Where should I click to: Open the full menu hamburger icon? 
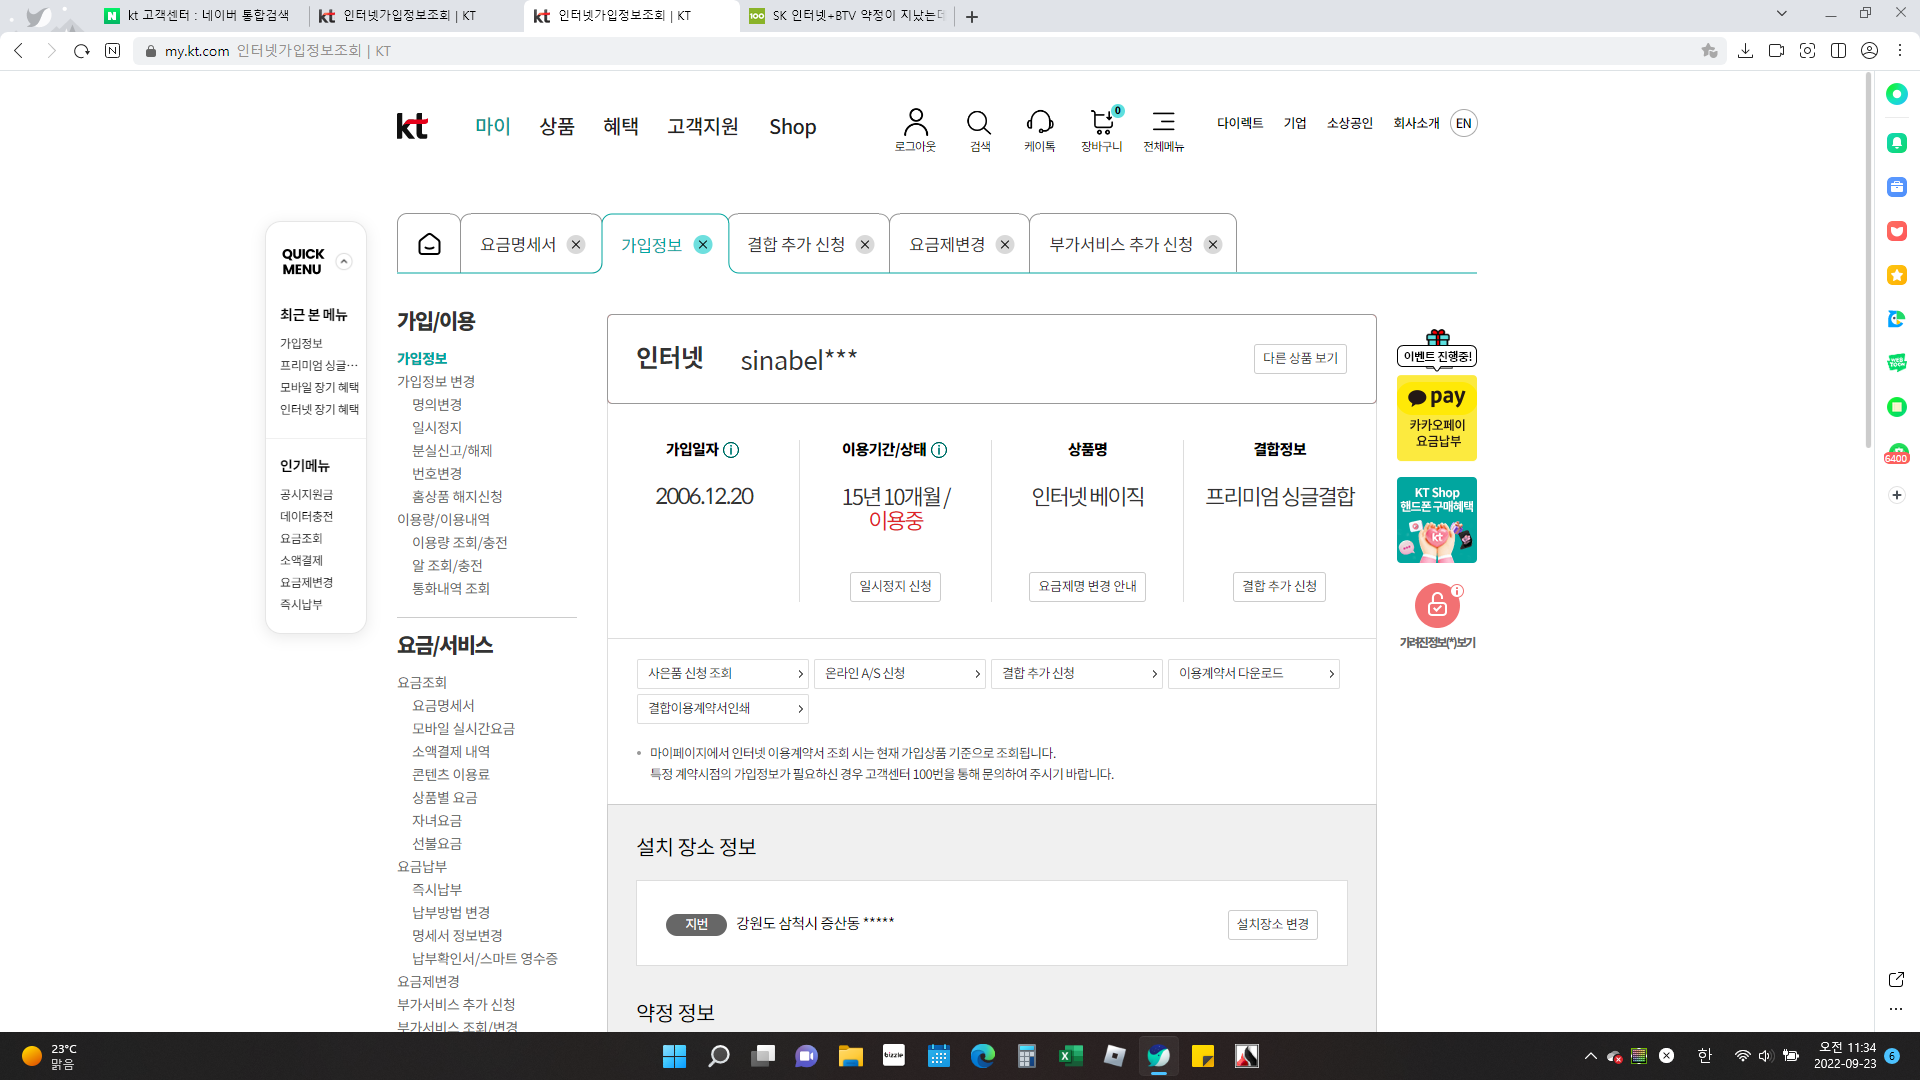tap(1163, 122)
